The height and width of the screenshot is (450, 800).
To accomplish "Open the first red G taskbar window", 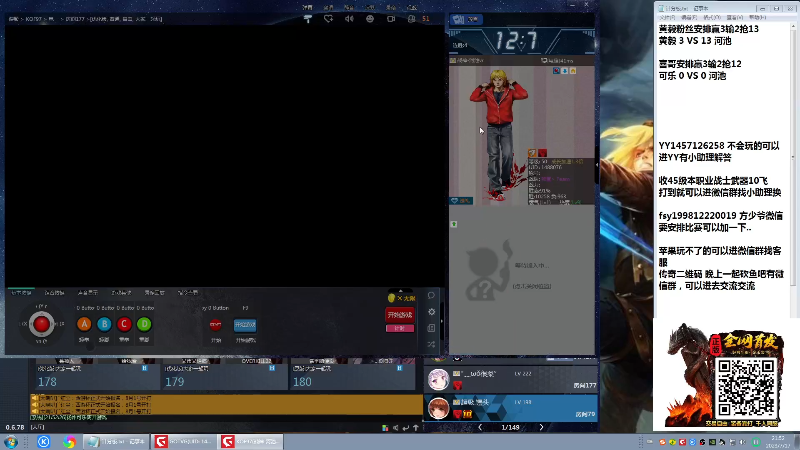I will click(184, 441).
